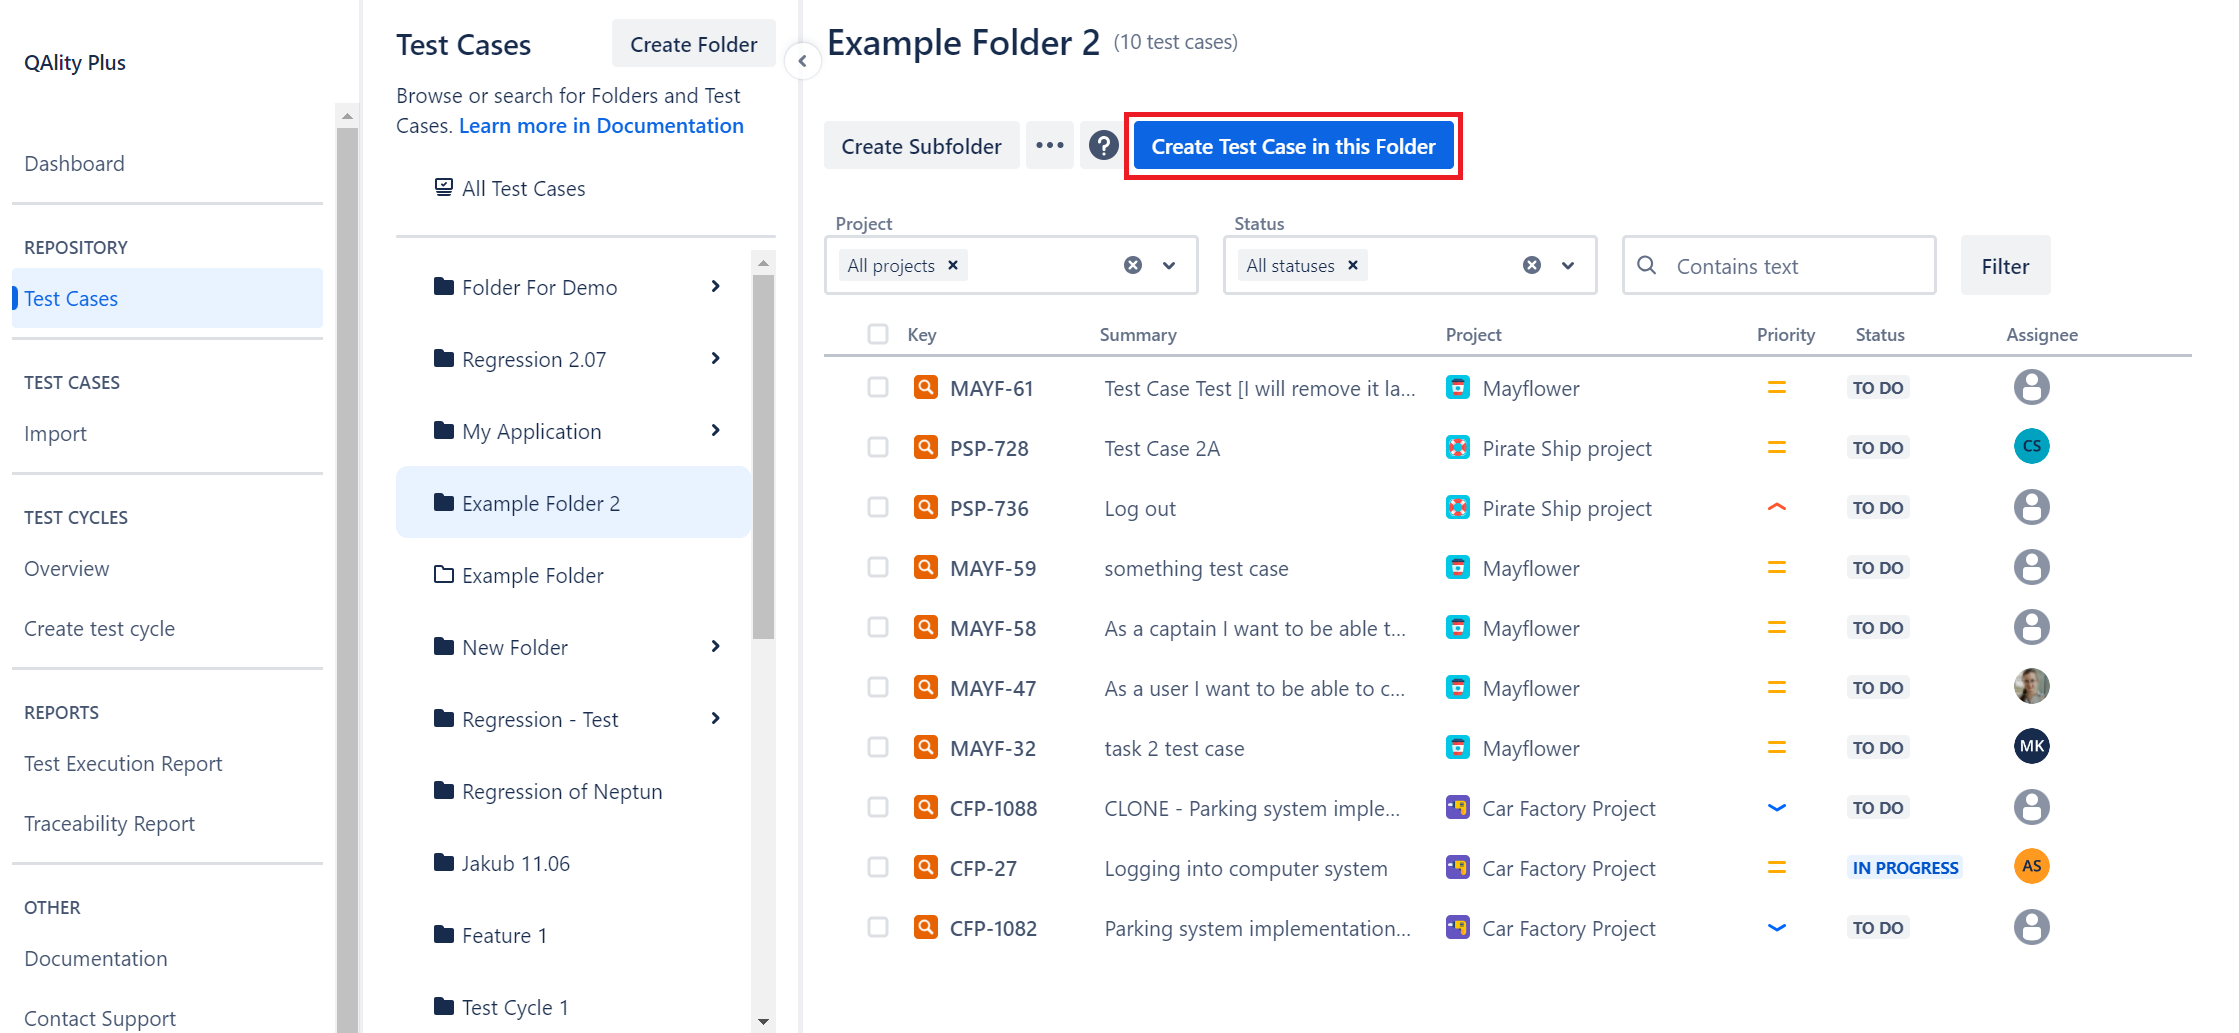This screenshot has width=2239, height=1033.
Task: Switch to the Test Execution Report section
Action: click(123, 763)
